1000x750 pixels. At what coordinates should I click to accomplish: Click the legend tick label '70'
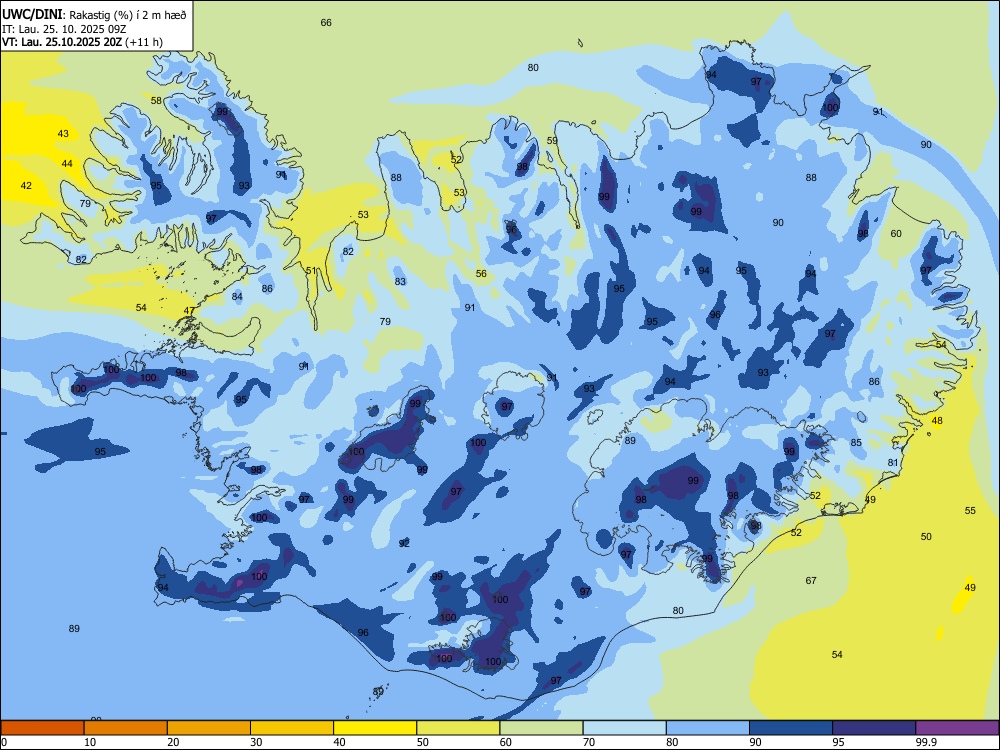click(x=589, y=742)
